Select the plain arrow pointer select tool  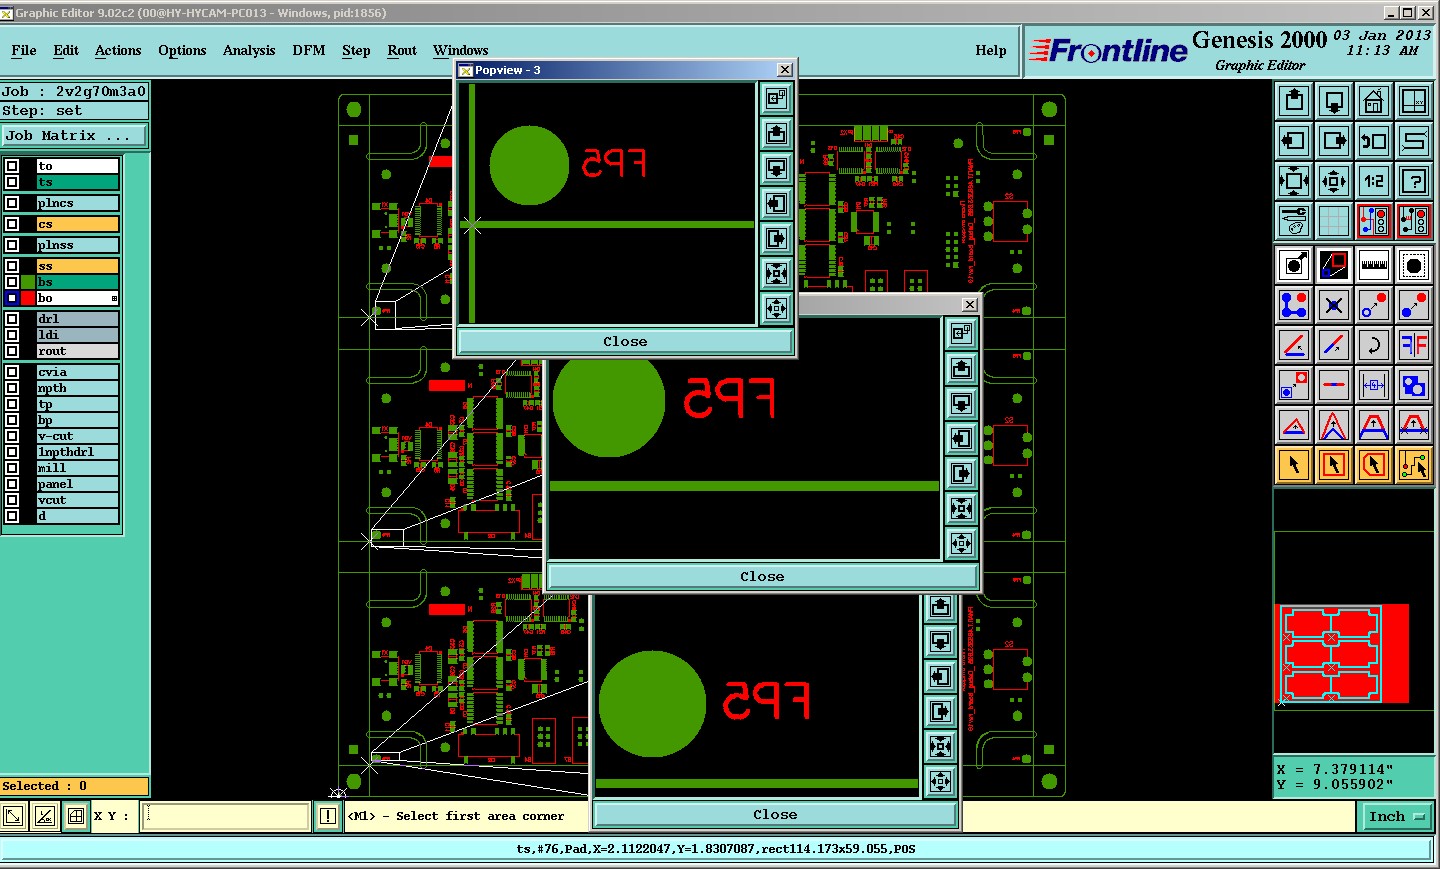click(1294, 465)
